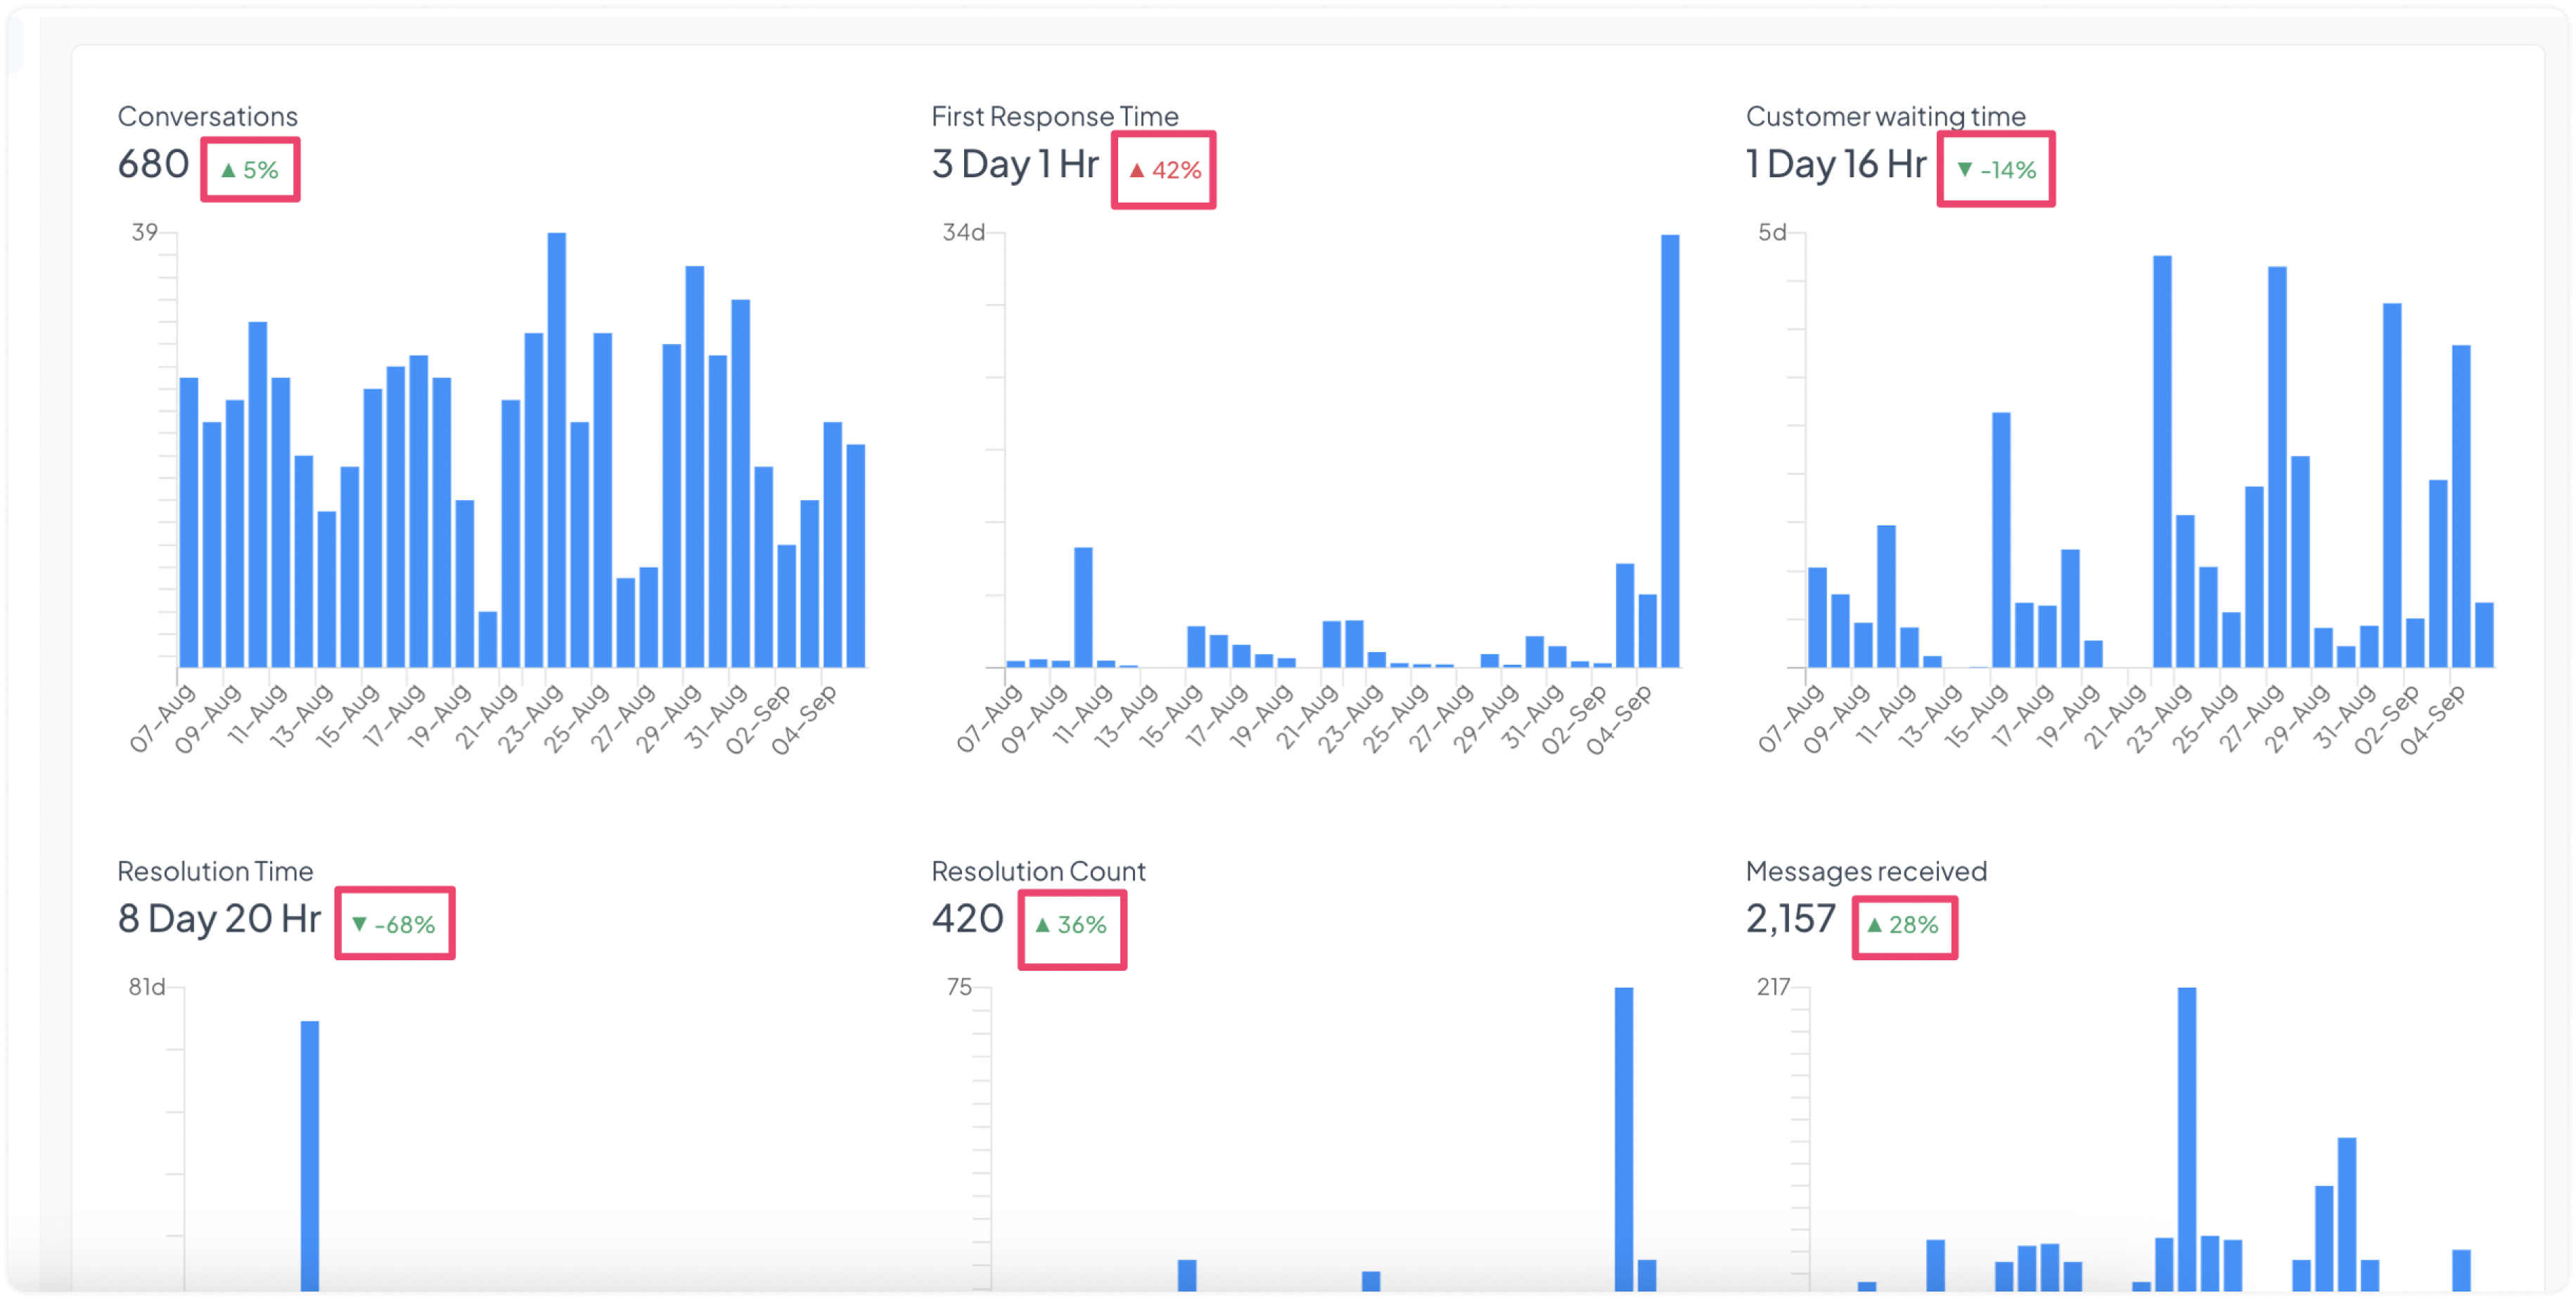The image size is (2576, 1300).
Task: Click the 5d y-axis label
Action: [1772, 232]
